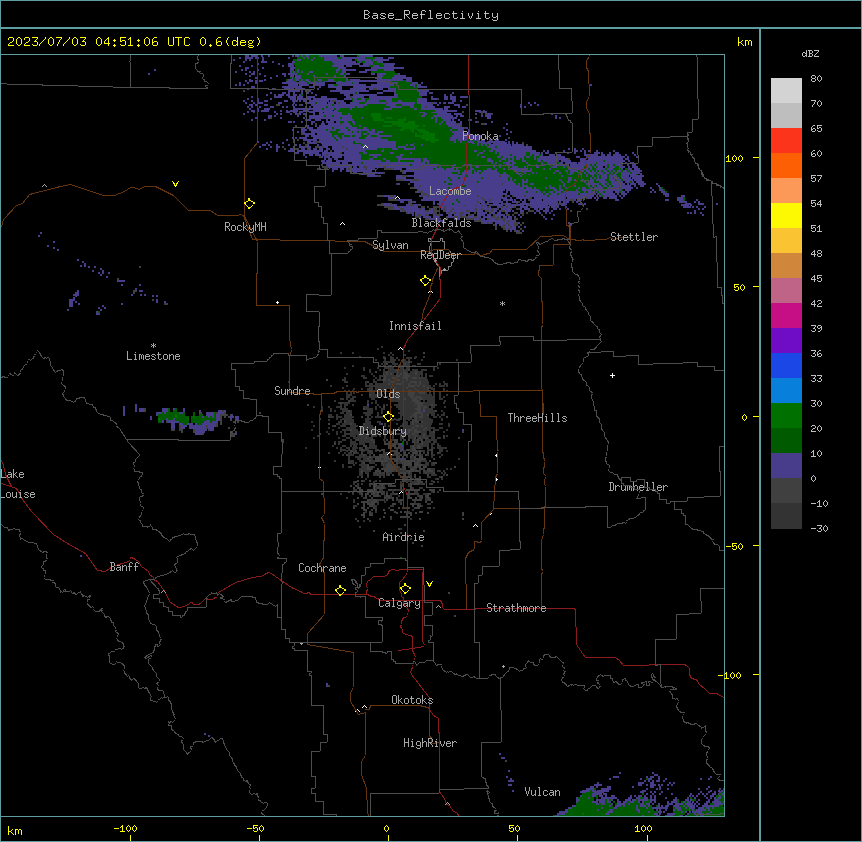The width and height of the screenshot is (862, 842).
Task: Pick the light blue swatch between 33 and 30
Action: pos(786,391)
